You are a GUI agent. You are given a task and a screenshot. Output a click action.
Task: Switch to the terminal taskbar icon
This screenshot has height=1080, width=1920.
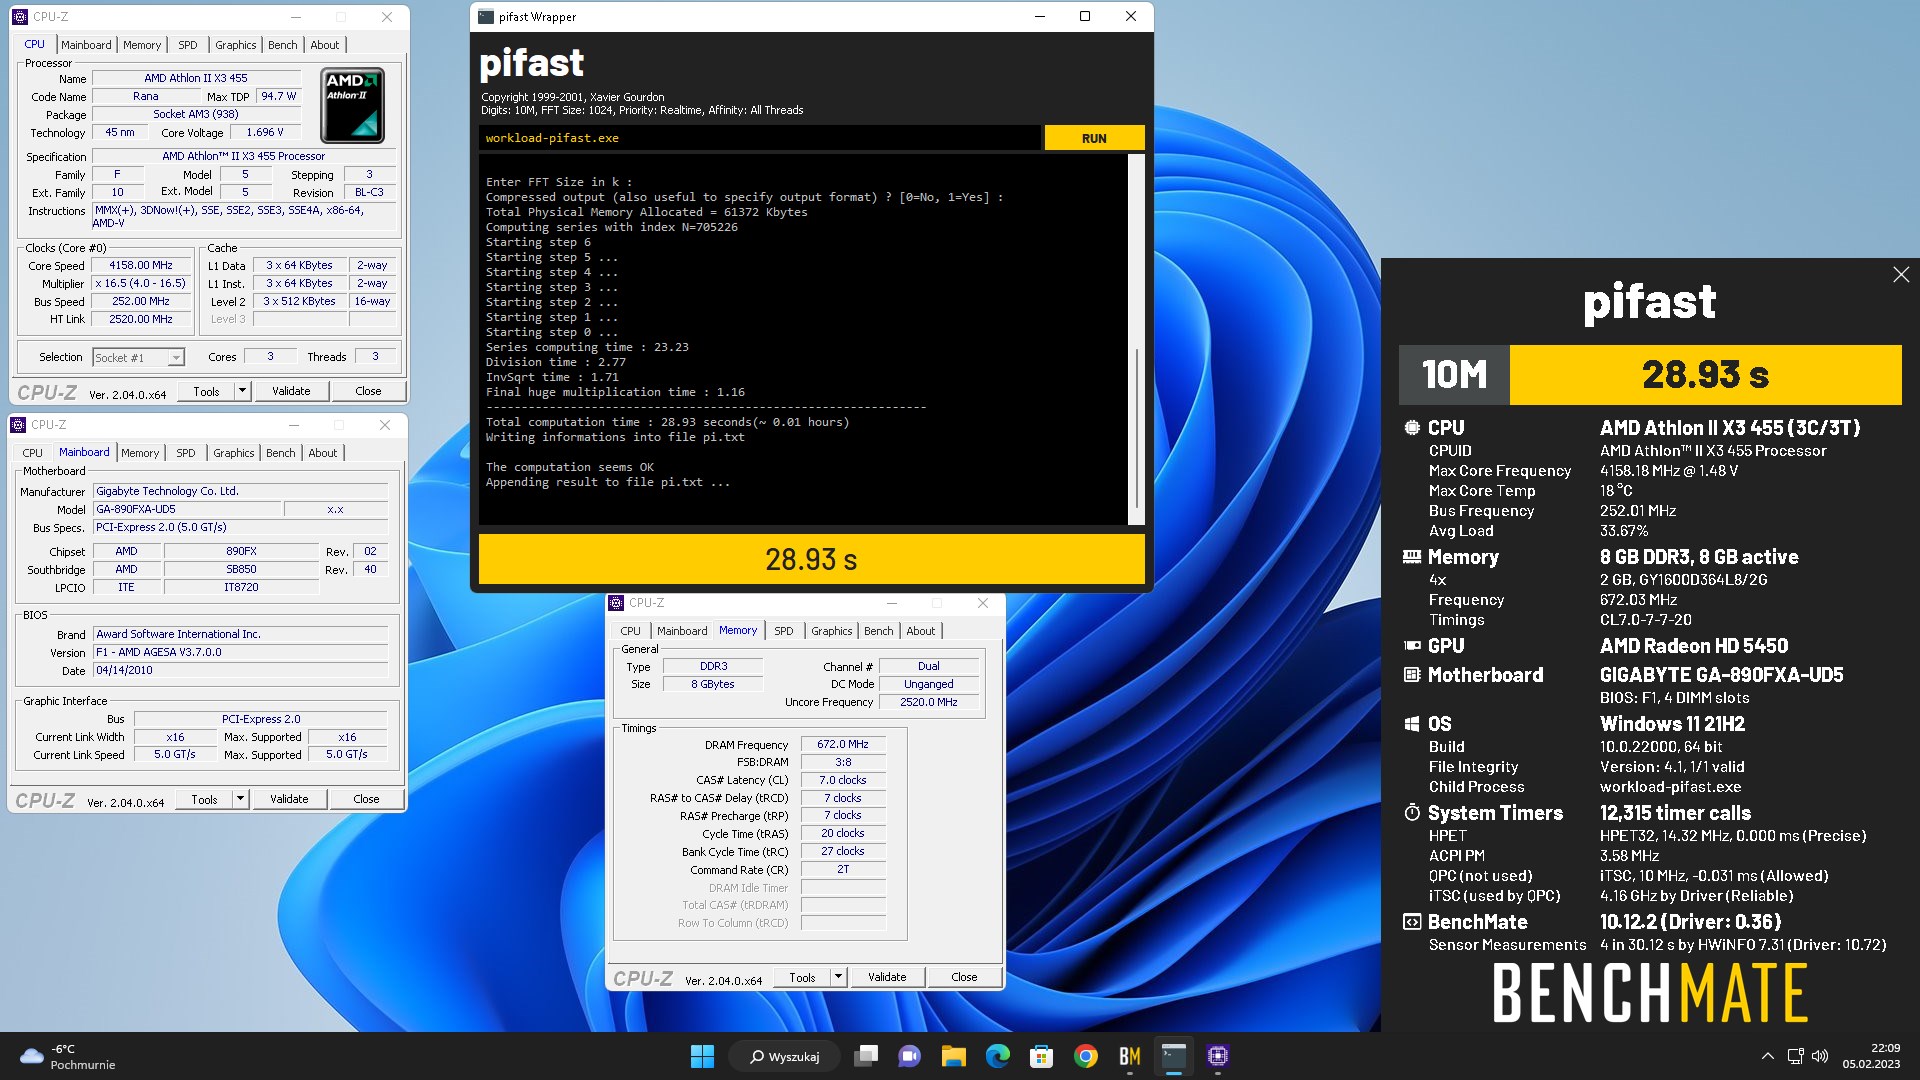1173,1056
